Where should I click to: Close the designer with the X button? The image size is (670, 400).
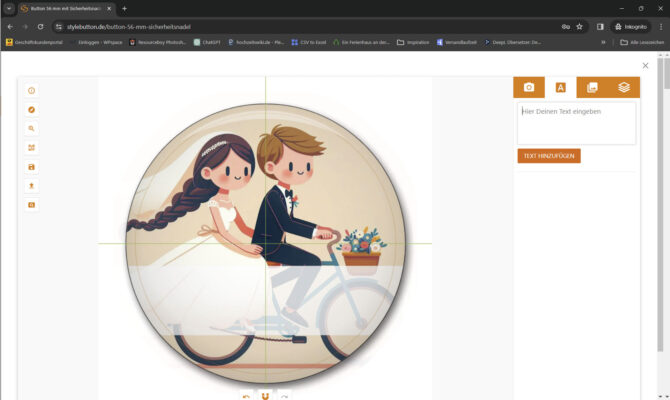(x=645, y=66)
